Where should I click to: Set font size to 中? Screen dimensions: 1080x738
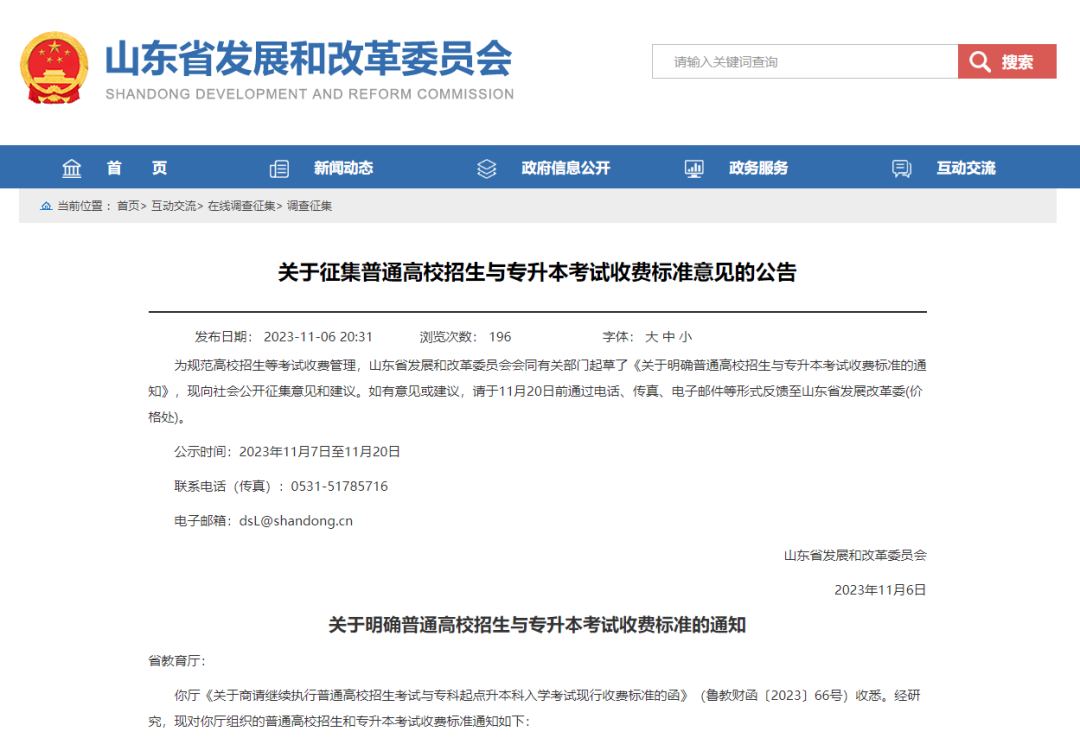coord(668,337)
